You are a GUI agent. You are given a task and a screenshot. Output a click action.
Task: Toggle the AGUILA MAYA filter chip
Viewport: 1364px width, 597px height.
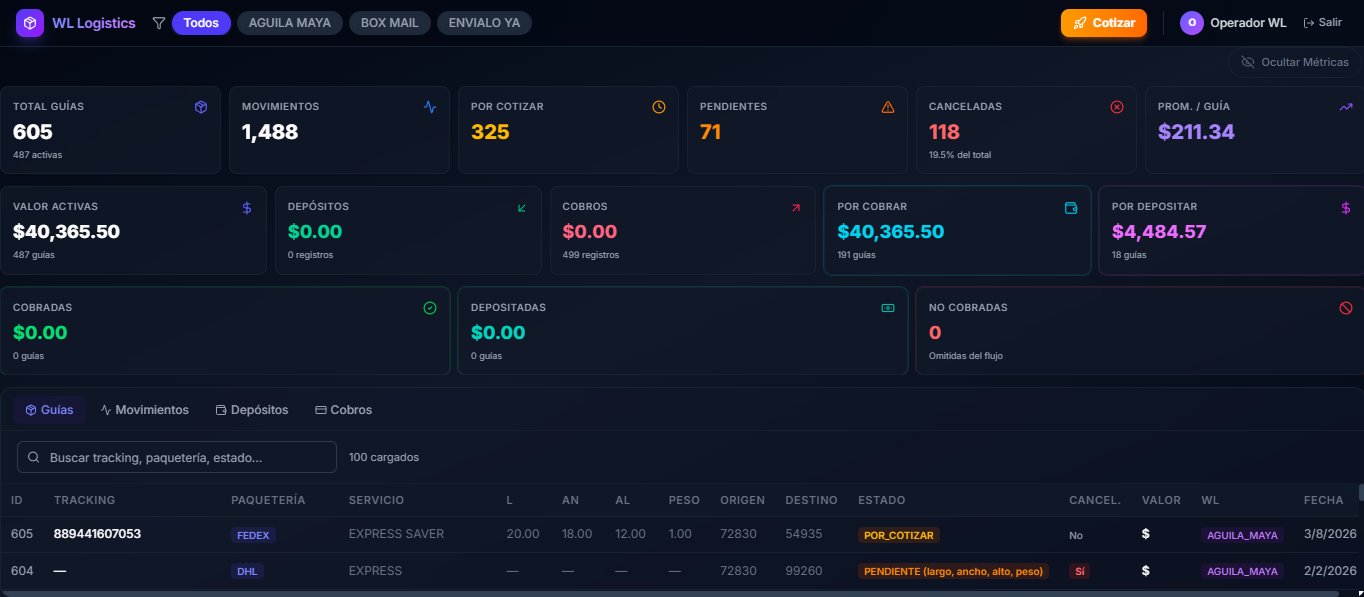click(x=290, y=23)
